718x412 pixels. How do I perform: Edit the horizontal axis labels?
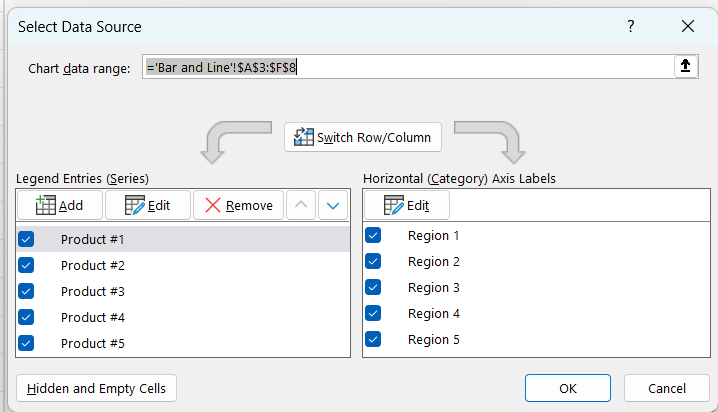[x=407, y=206]
